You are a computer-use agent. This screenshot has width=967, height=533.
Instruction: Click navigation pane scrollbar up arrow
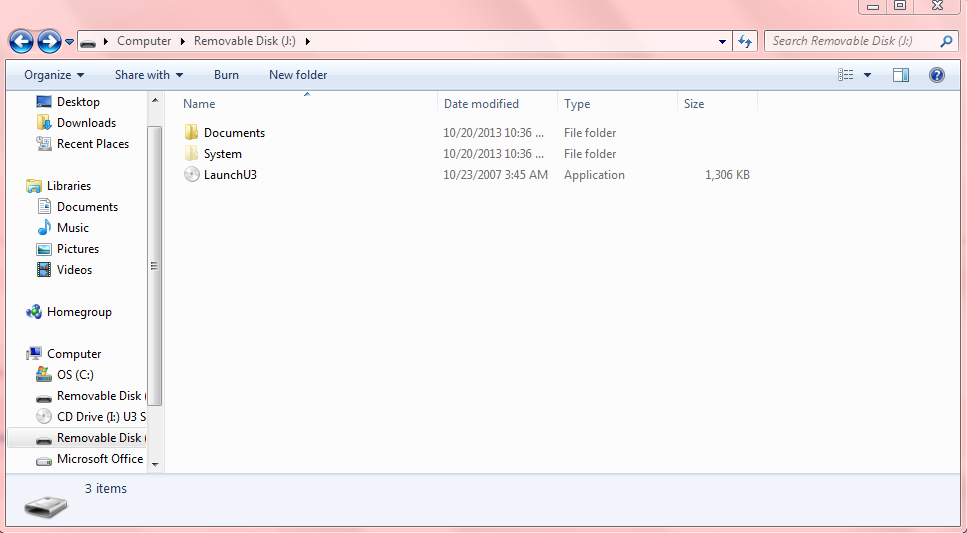(x=155, y=100)
